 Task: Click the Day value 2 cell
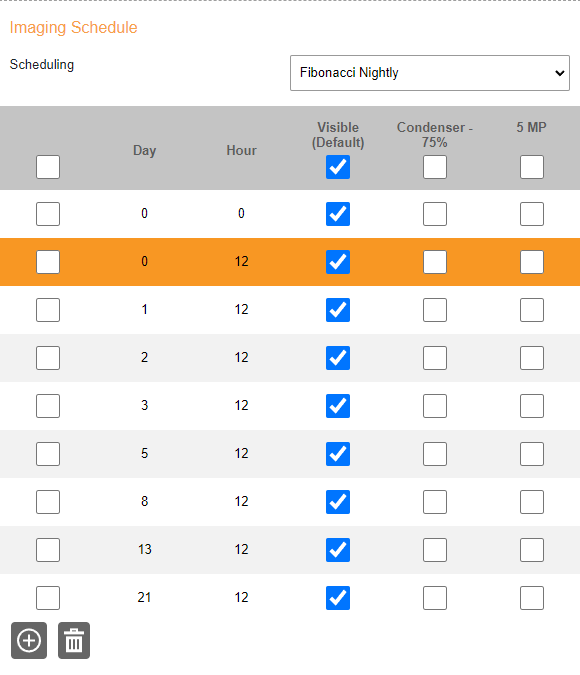145,357
